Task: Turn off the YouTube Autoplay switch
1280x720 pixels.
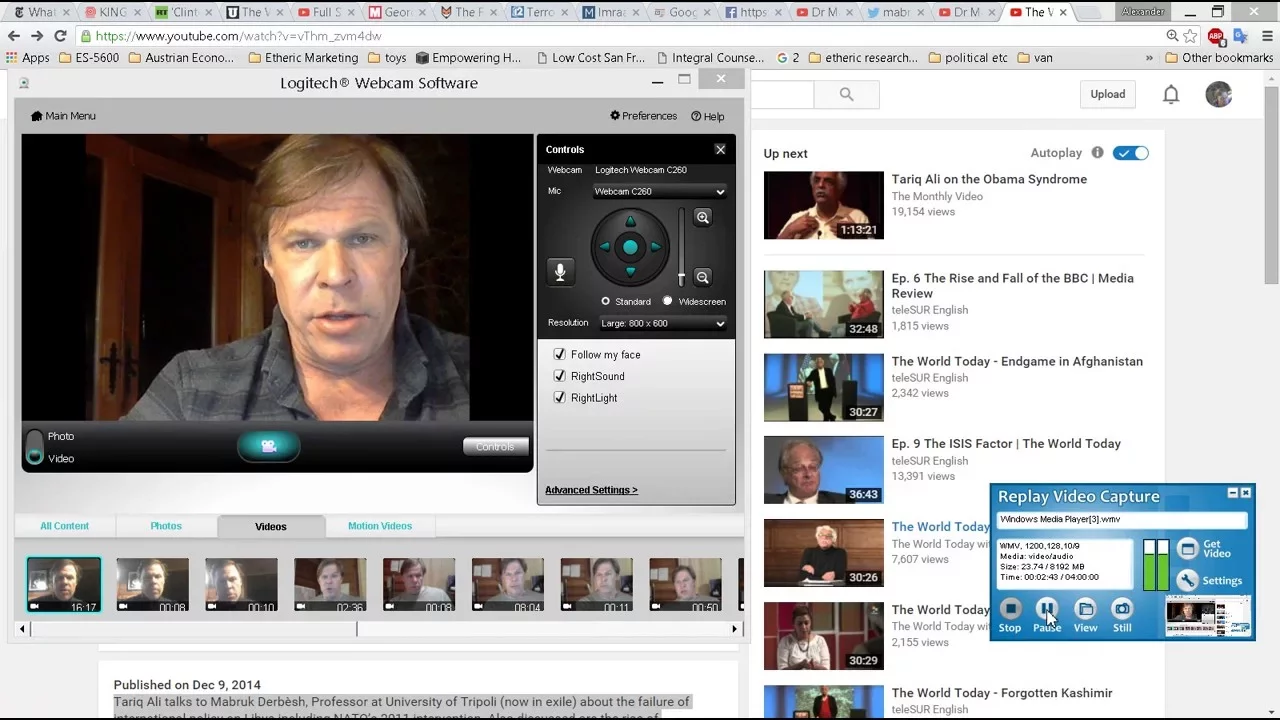Action: (1131, 153)
